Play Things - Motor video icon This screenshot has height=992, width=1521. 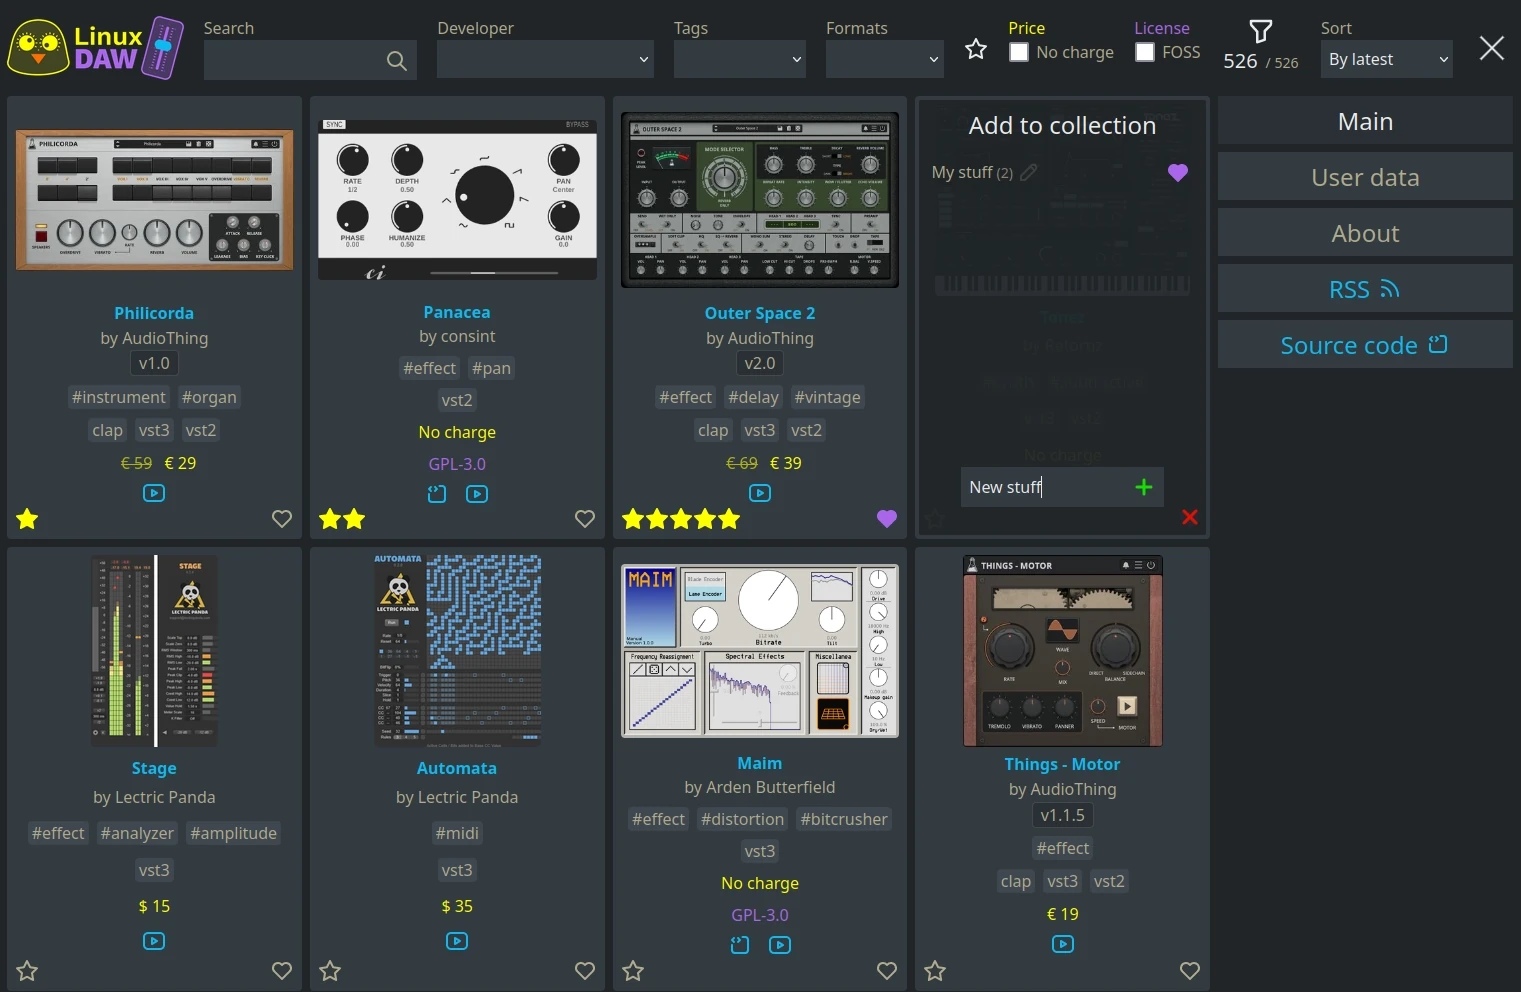point(1063,944)
